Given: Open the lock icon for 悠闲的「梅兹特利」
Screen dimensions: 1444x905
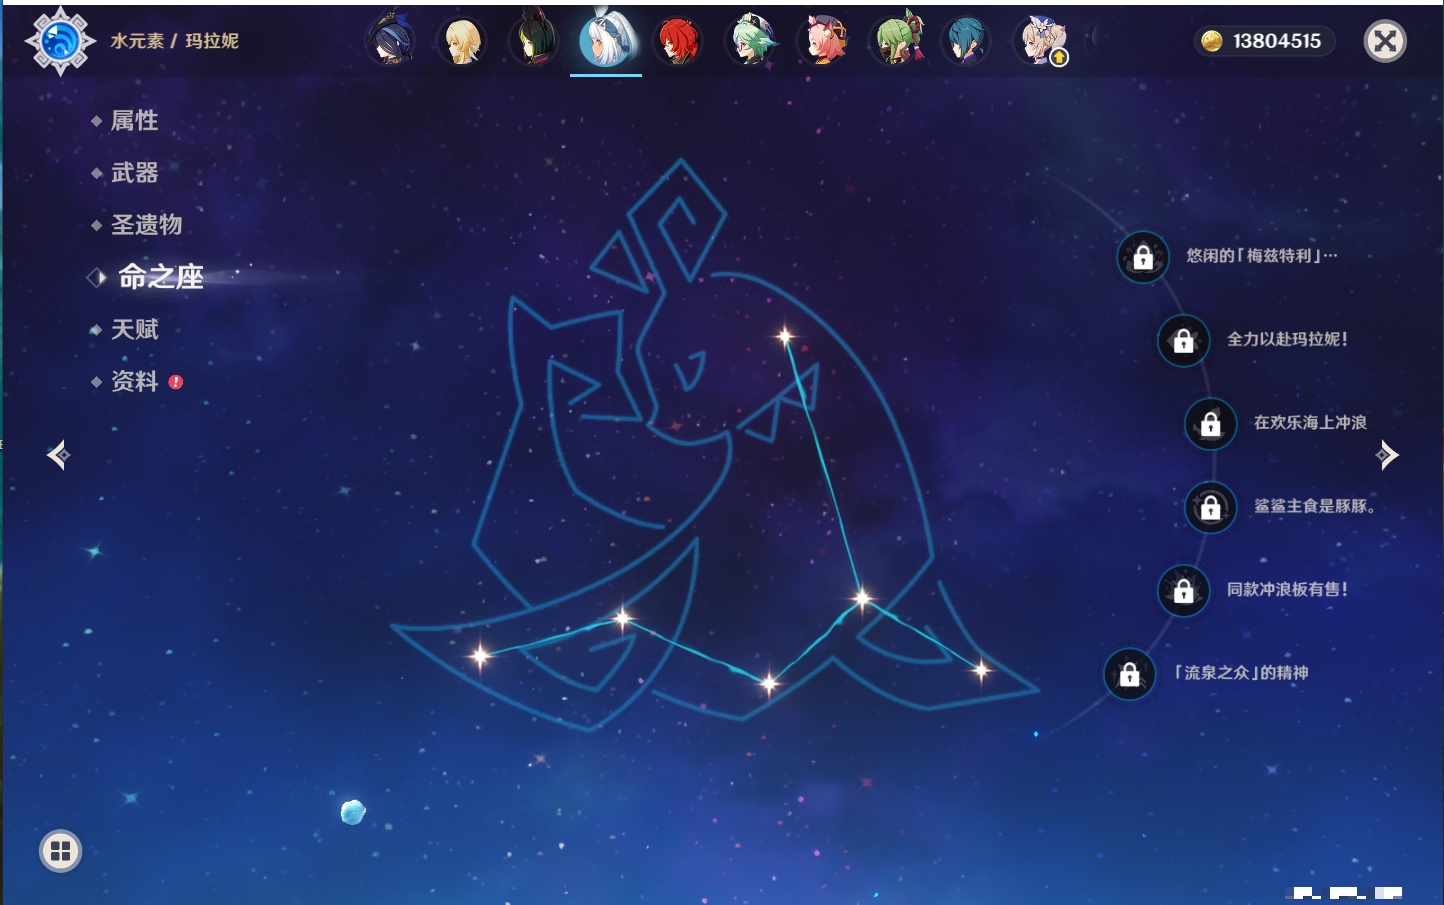Looking at the screenshot, I should point(1143,257).
